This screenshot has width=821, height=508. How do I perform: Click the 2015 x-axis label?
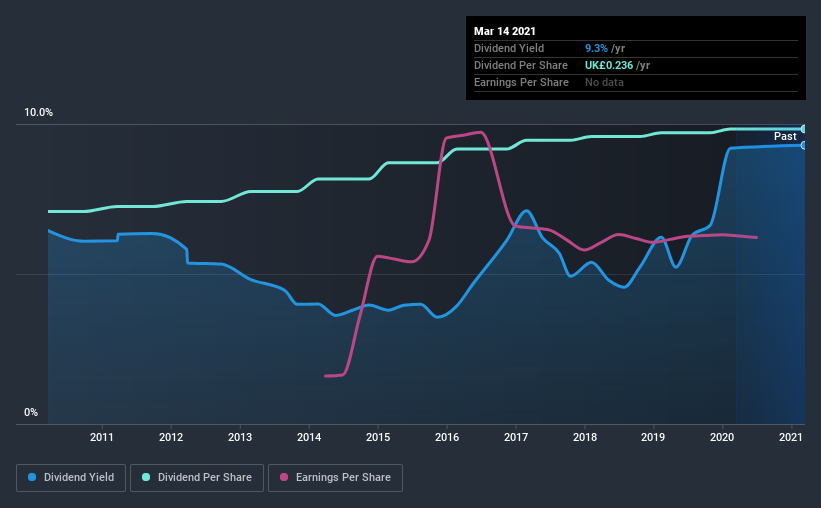click(378, 437)
